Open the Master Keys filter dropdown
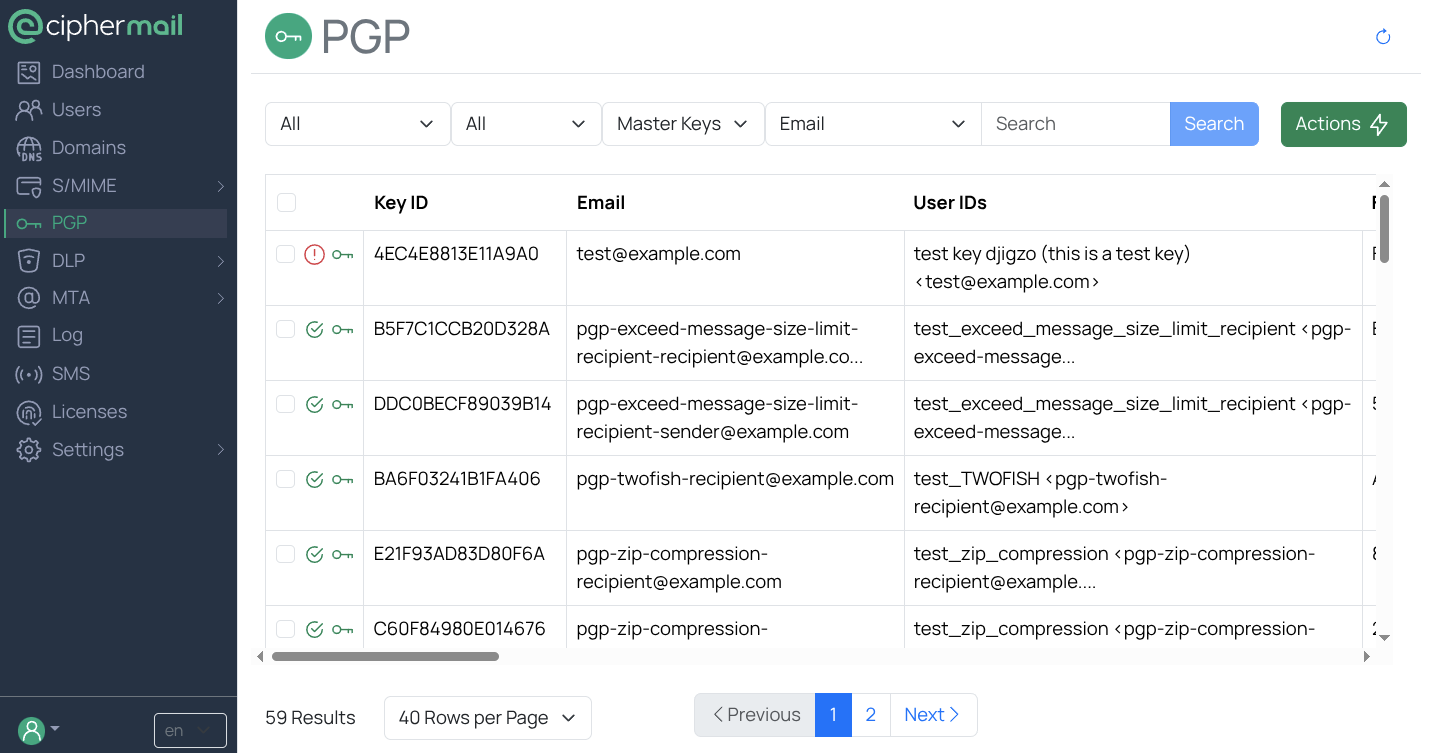The height and width of the screenshot is (753, 1434). [x=682, y=124]
